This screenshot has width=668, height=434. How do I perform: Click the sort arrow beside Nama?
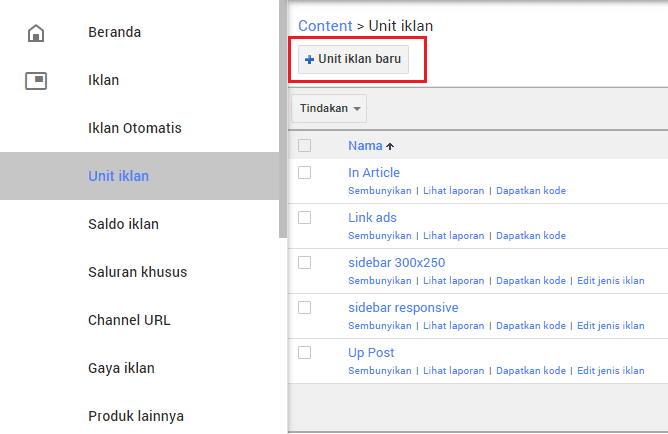(x=390, y=146)
